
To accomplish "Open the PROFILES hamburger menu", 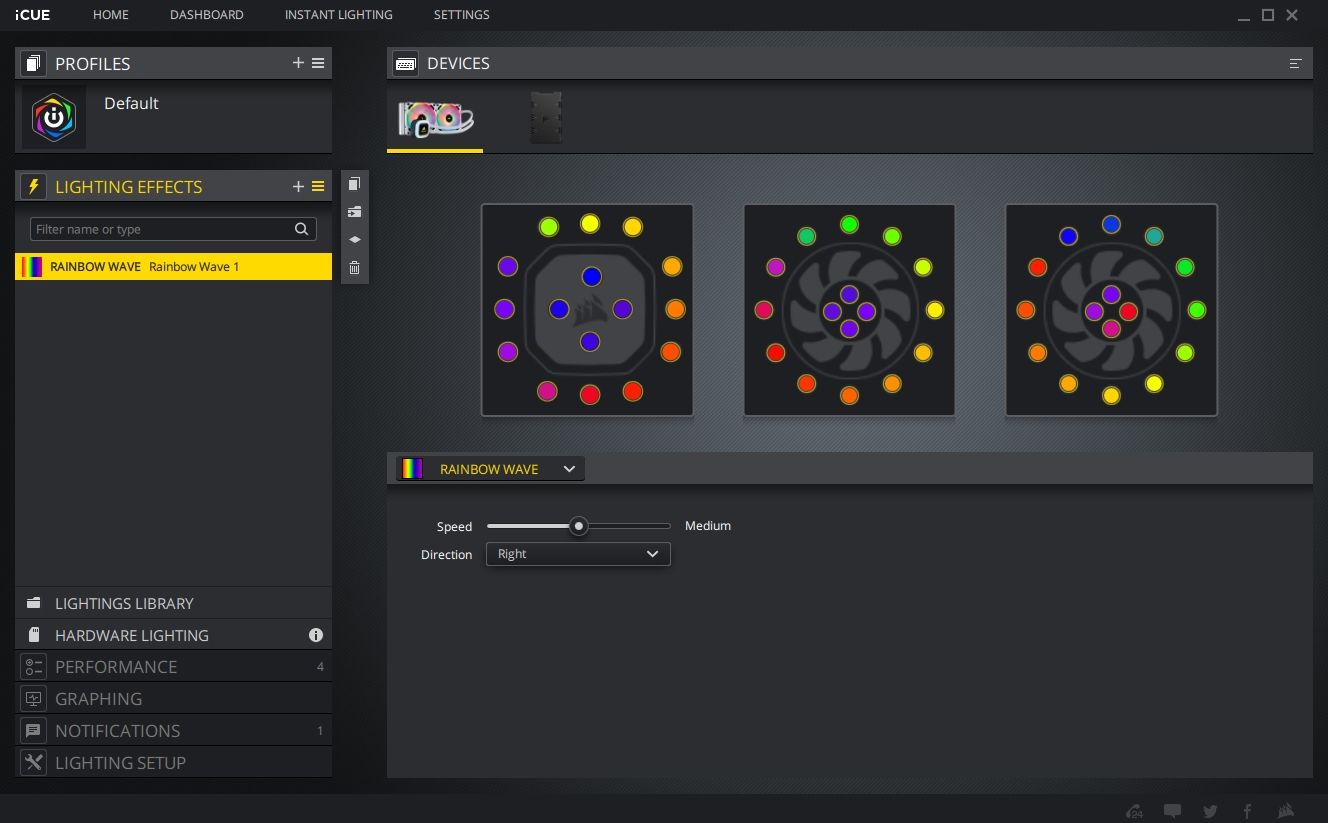I will pos(318,63).
